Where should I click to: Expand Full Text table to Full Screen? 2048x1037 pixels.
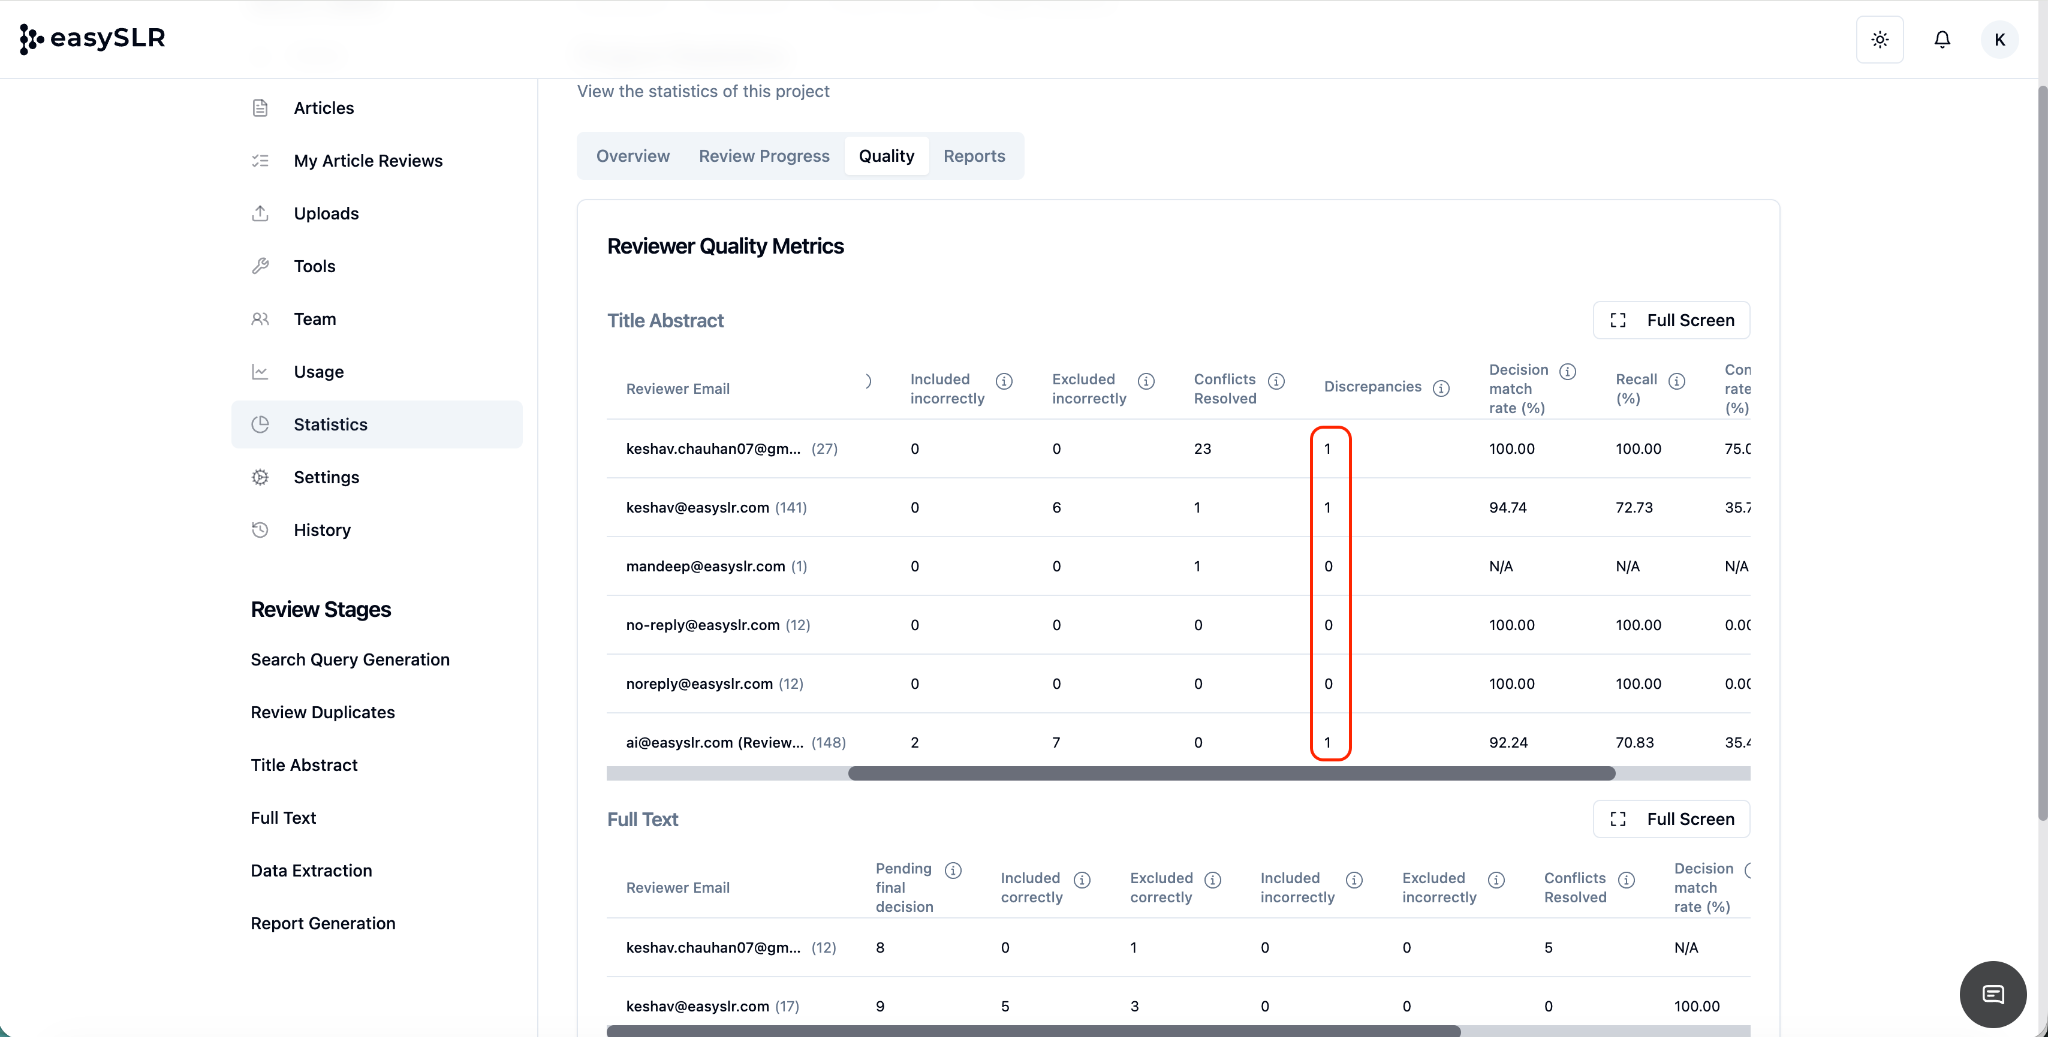pyautogui.click(x=1671, y=819)
